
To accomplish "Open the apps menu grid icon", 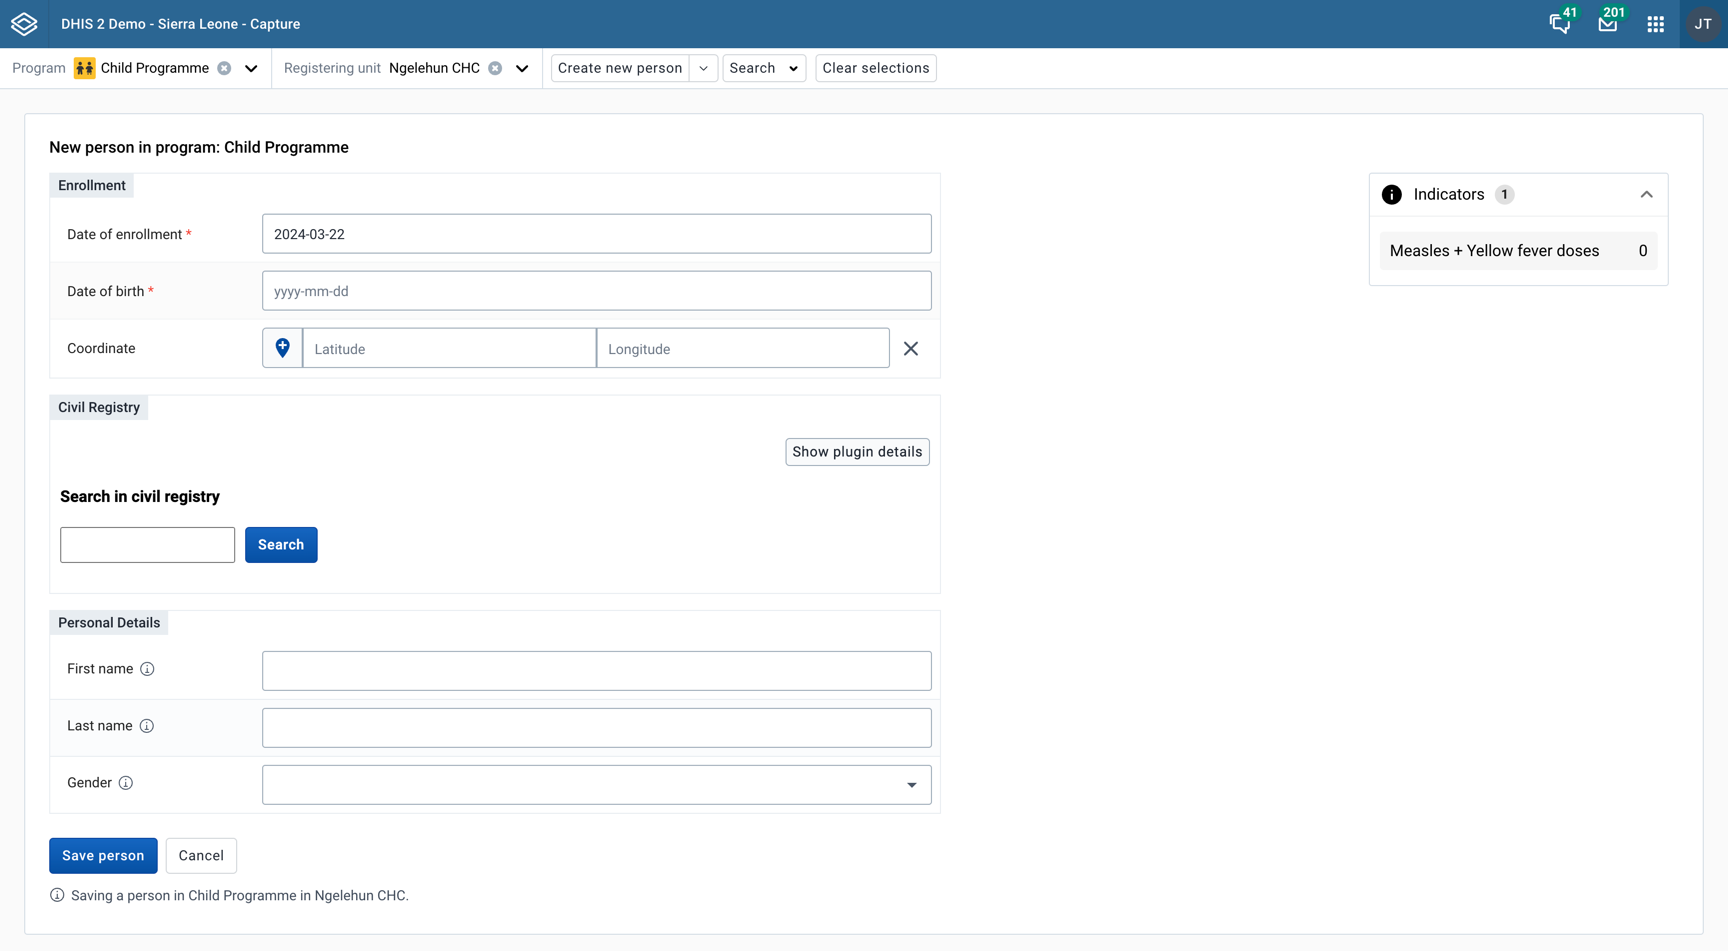I will pos(1655,23).
